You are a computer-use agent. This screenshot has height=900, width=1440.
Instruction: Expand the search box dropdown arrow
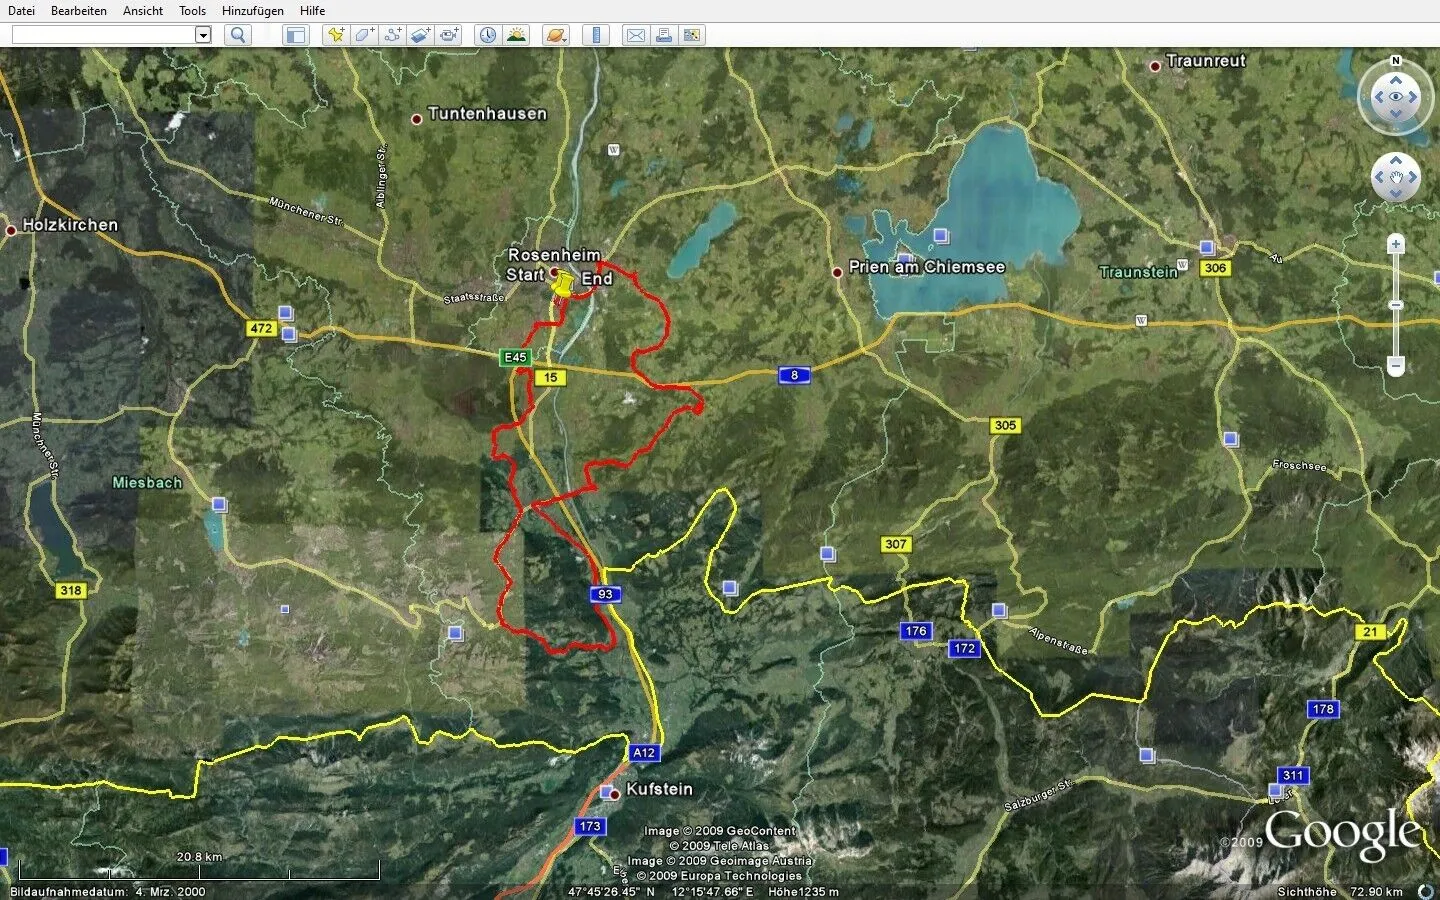pos(203,35)
